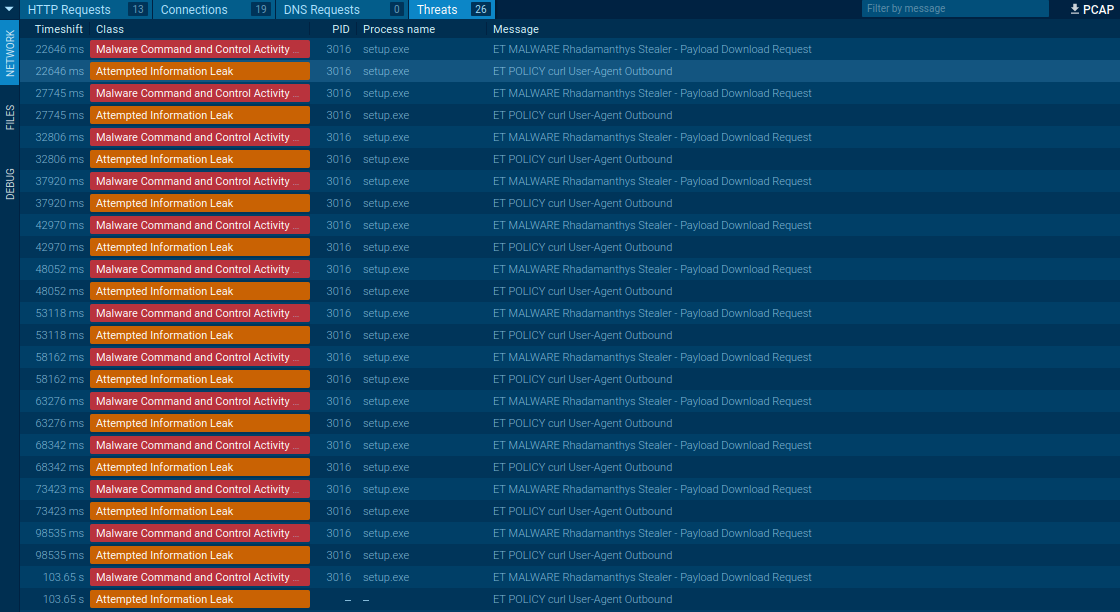The width and height of the screenshot is (1120, 612).
Task: Switch to the FILES side tab
Action: 10,117
